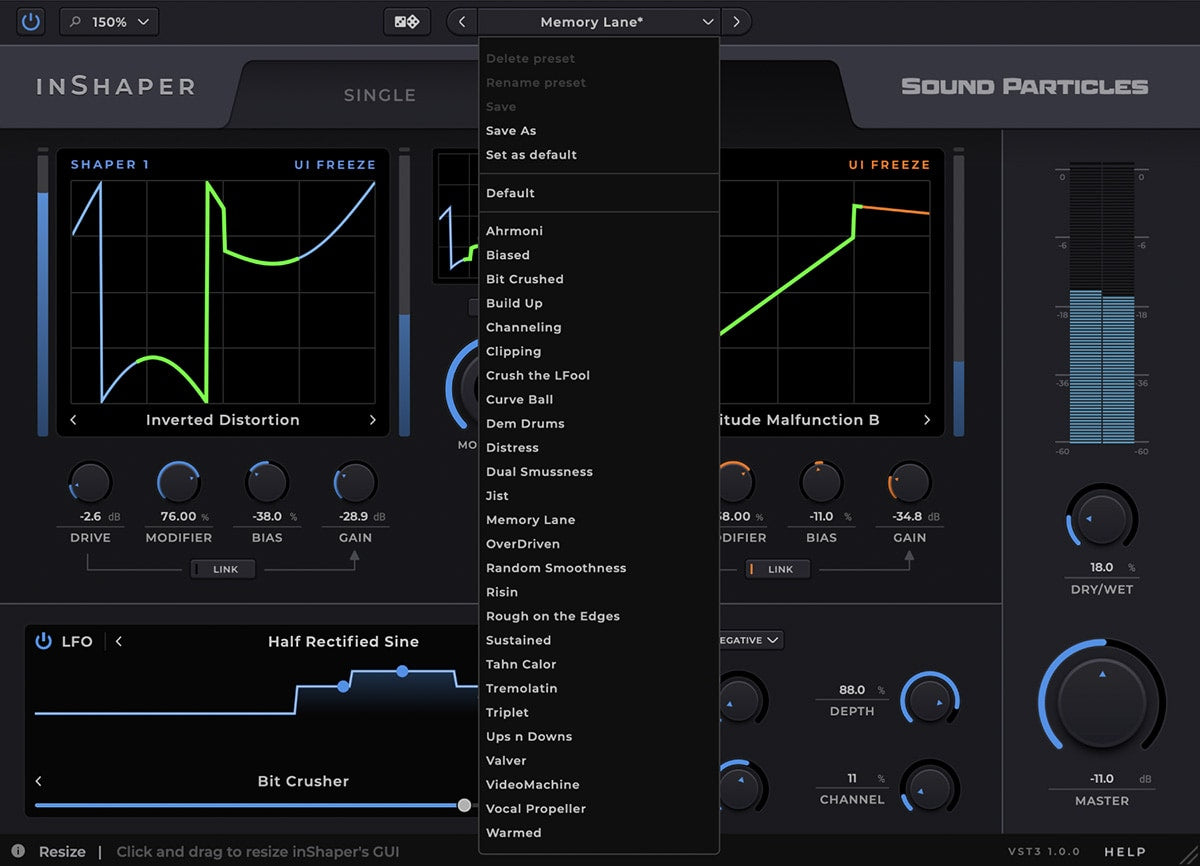This screenshot has height=866, width=1200.
Task: Click the randomize dice icon
Action: [407, 21]
